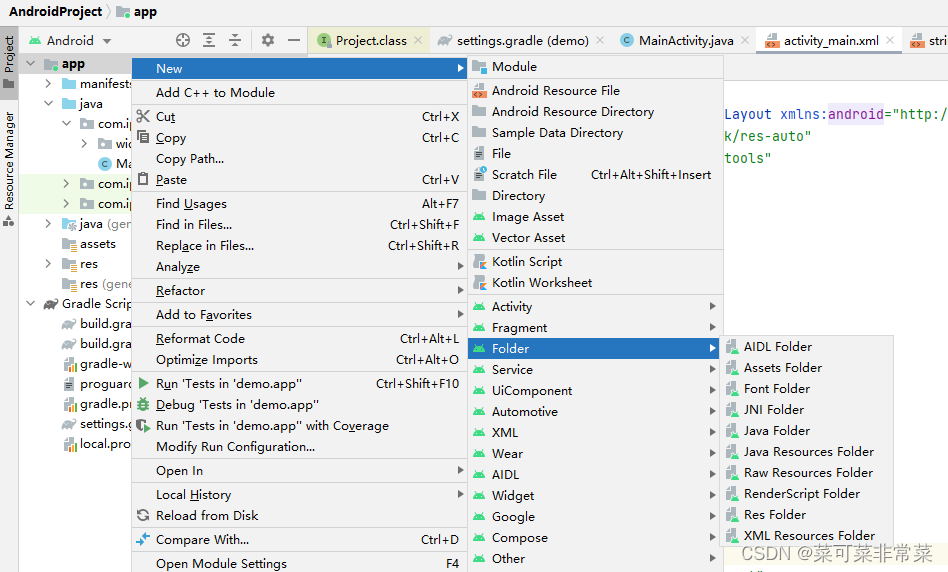Choose Raw Resources Folder
The image size is (948, 572).
tap(808, 473)
